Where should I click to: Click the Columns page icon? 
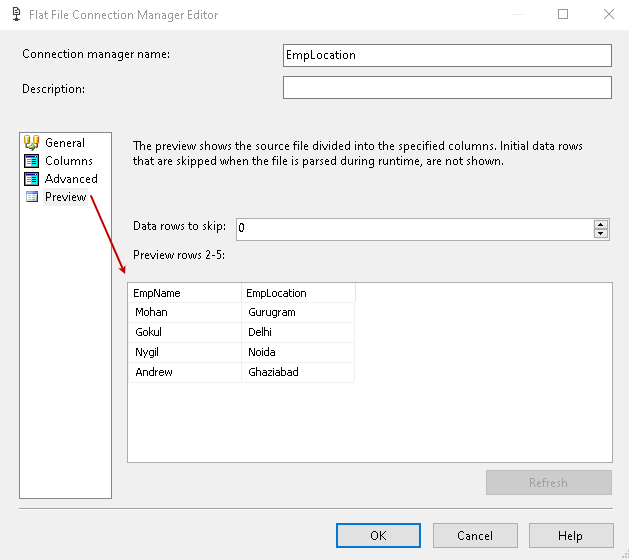[x=31, y=161]
